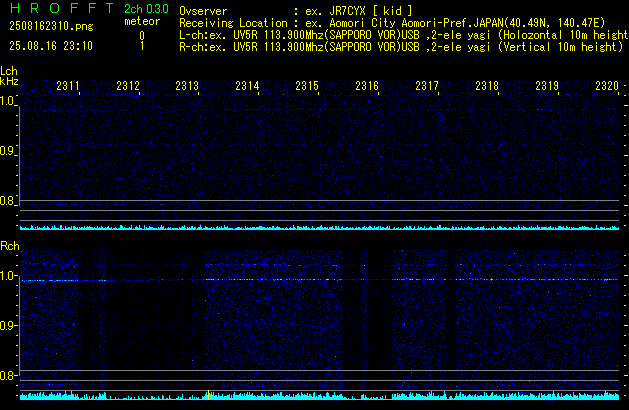Click the 2316 time marker
The height and width of the screenshot is (410, 629).
coord(367,86)
